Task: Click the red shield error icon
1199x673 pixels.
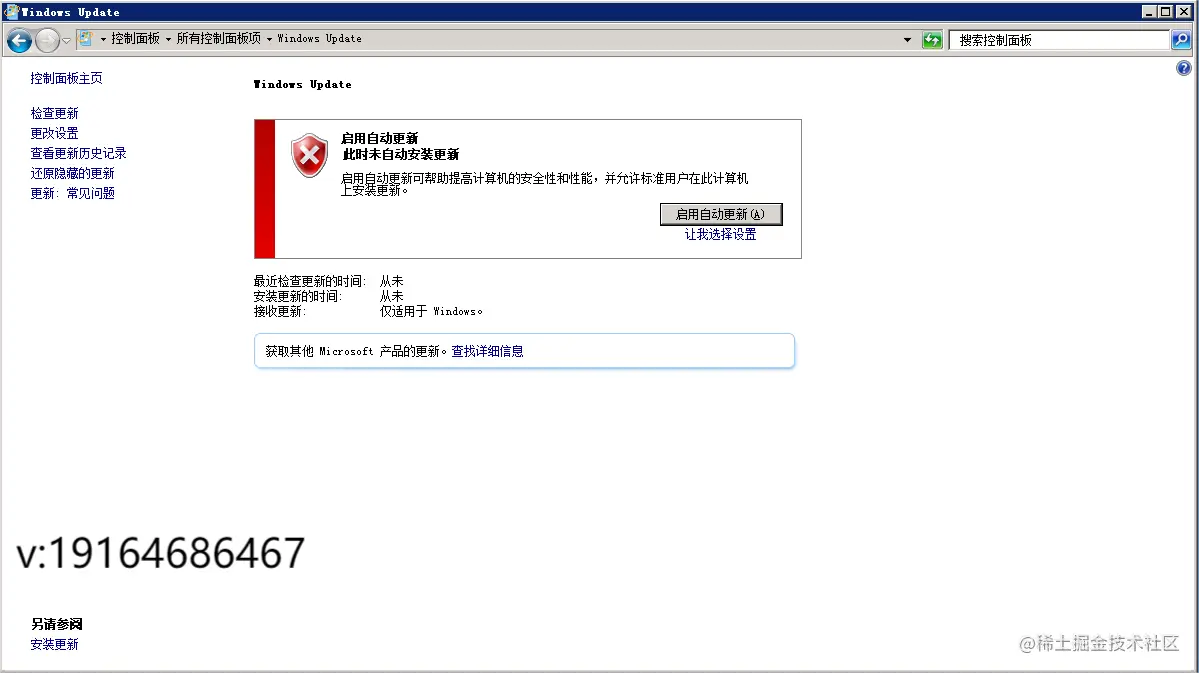Action: point(308,155)
